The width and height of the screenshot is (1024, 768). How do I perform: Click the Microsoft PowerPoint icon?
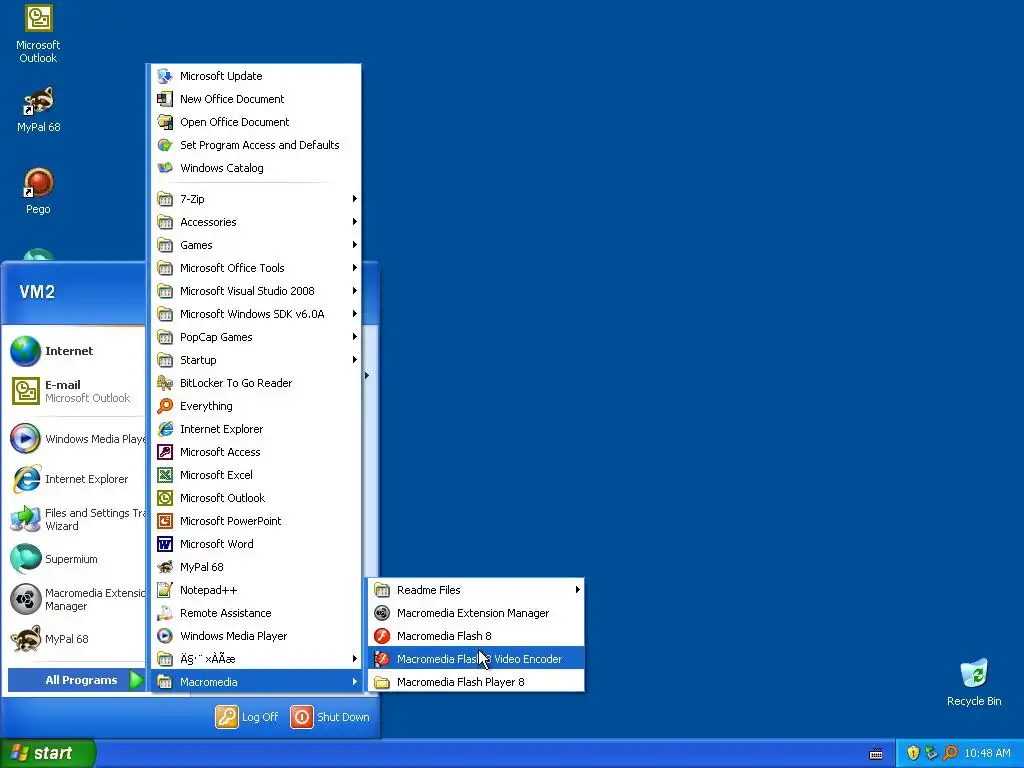tap(165, 521)
